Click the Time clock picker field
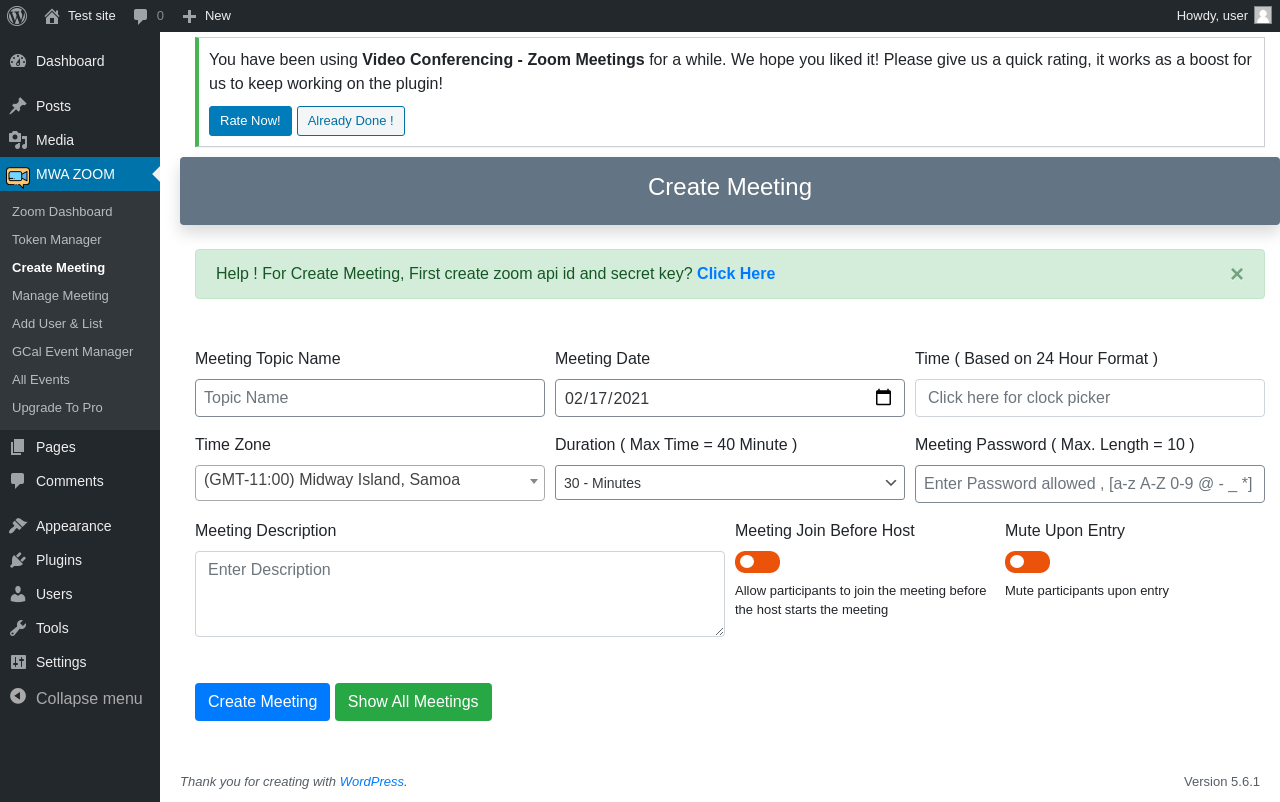Image resolution: width=1280 pixels, height=802 pixels. point(1090,398)
